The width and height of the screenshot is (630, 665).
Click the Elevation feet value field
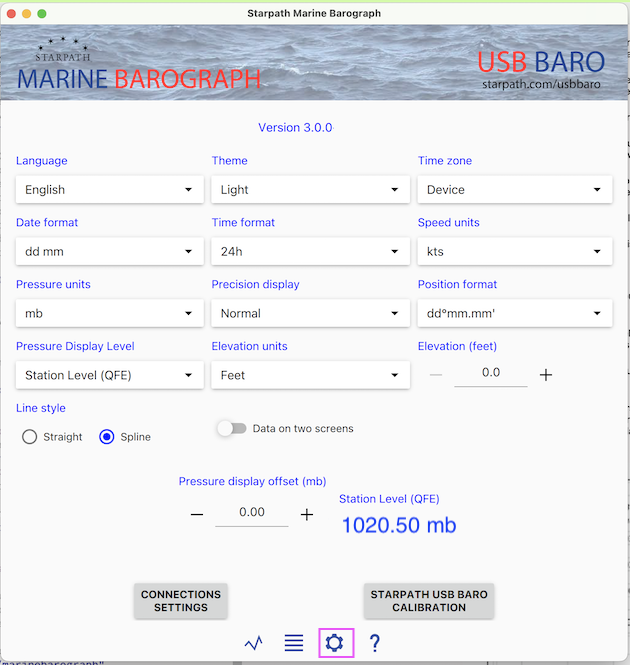[x=490, y=373]
